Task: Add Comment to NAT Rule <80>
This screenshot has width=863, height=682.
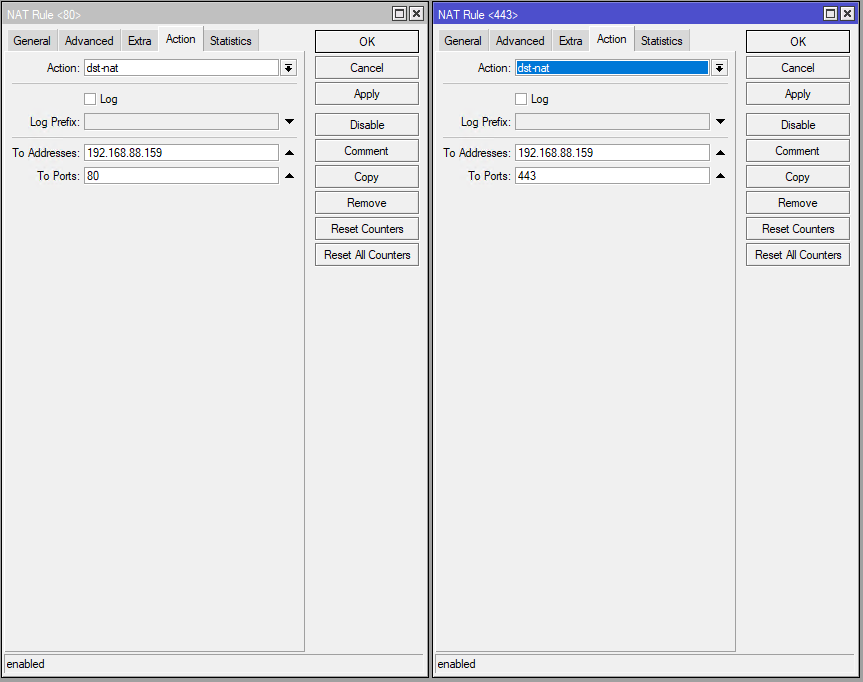Action: pos(367,151)
